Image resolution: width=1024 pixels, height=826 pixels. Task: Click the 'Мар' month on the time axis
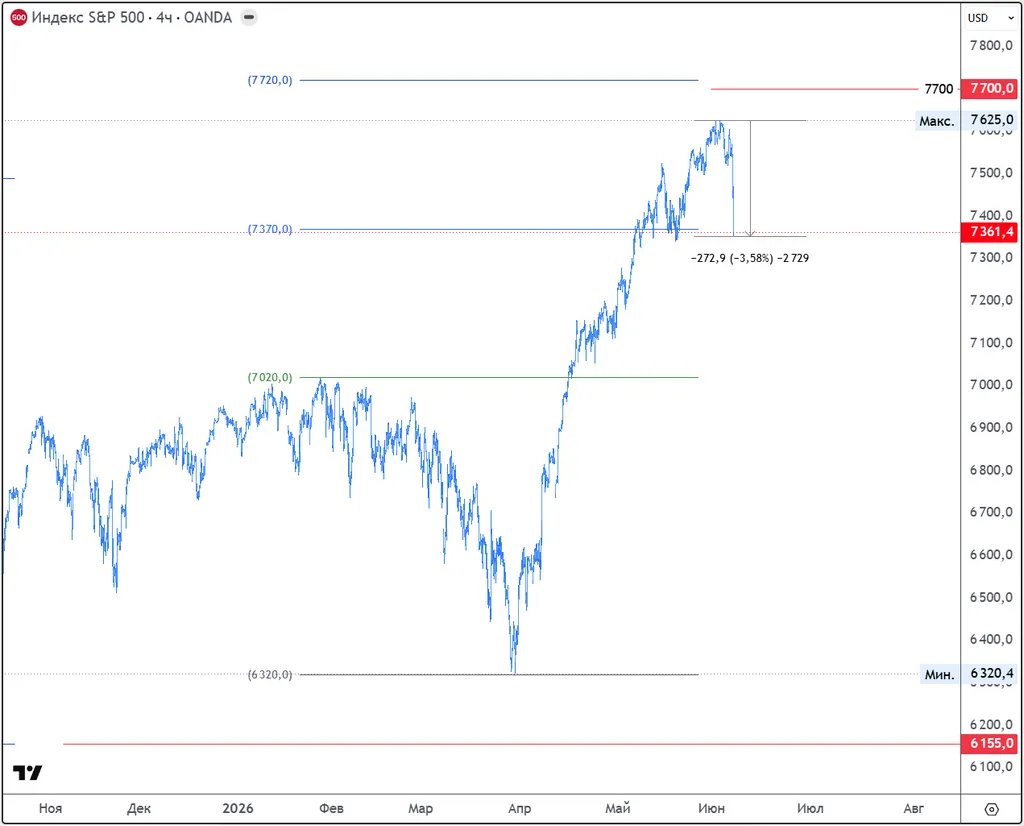tap(421, 808)
